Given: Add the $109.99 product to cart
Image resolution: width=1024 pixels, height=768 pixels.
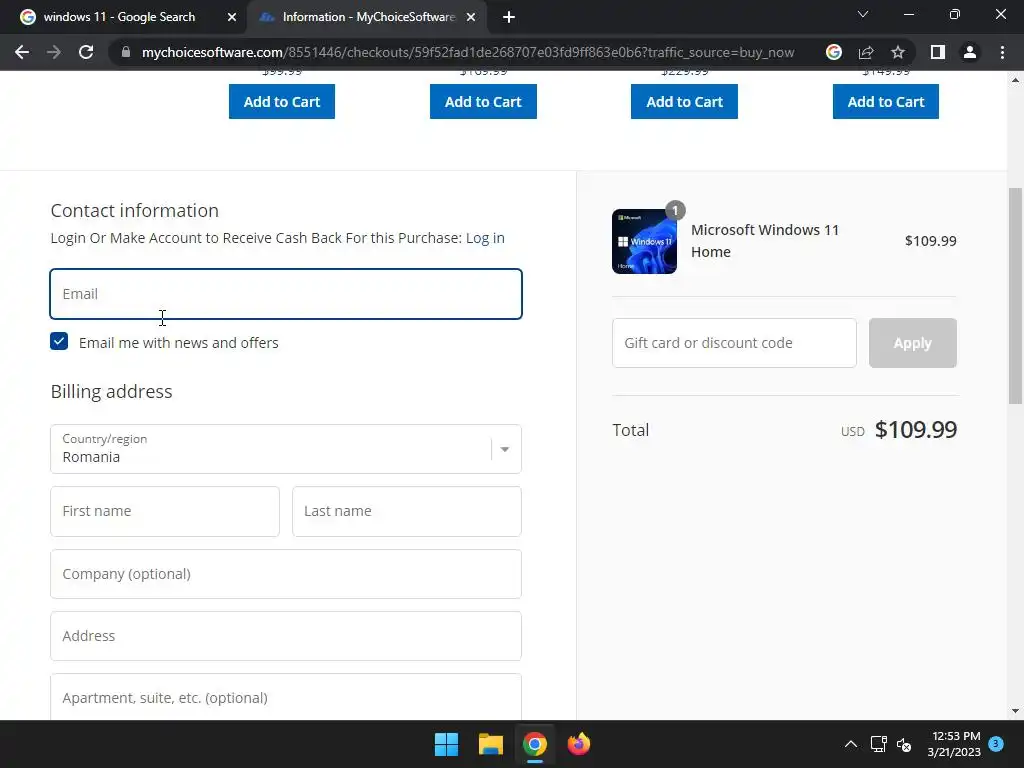Looking at the screenshot, I should pyautogui.click(x=483, y=101).
